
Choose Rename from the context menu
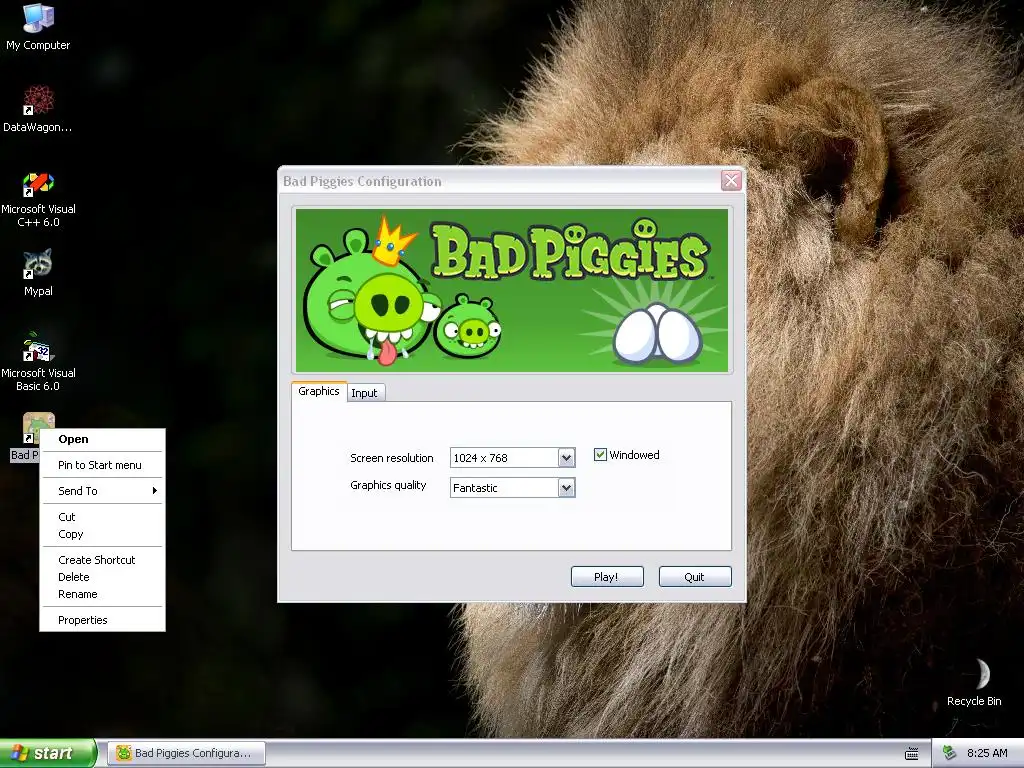pyautogui.click(x=103, y=594)
